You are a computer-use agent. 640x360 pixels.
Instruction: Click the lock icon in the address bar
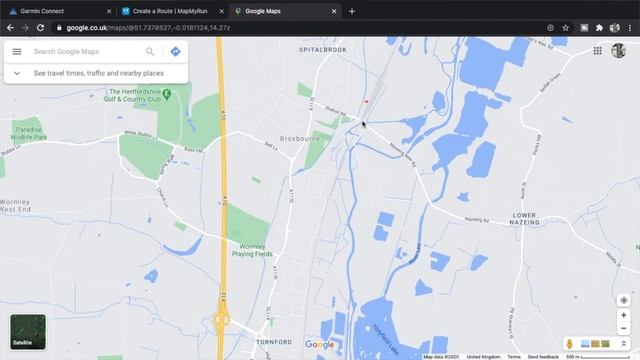tap(59, 28)
